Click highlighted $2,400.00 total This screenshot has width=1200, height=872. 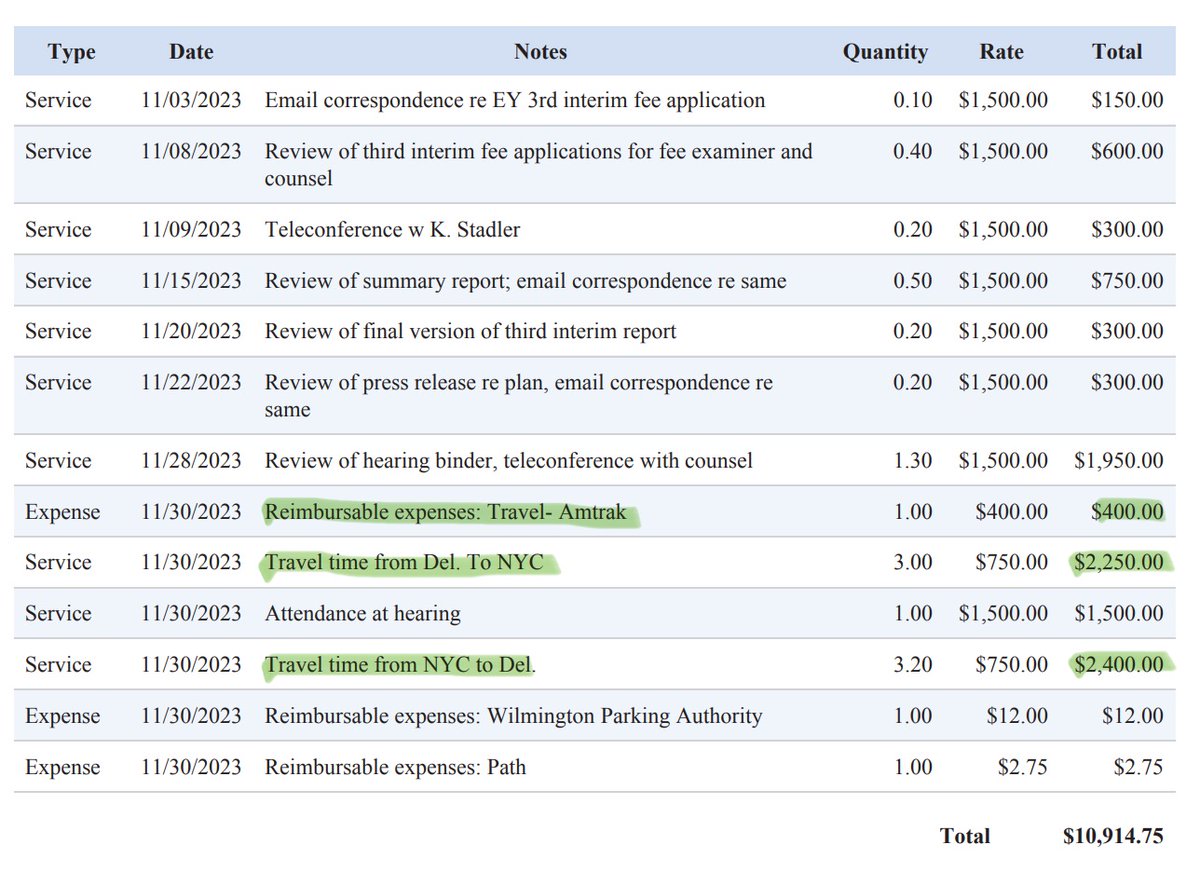click(1119, 664)
